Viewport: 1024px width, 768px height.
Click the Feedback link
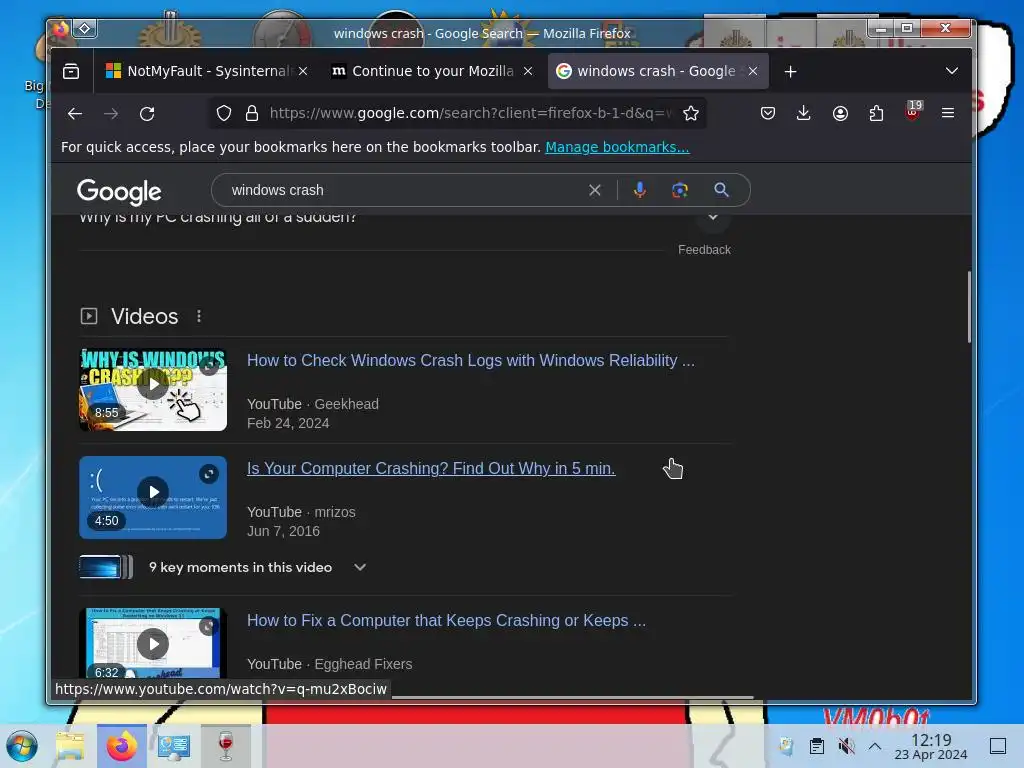(704, 249)
